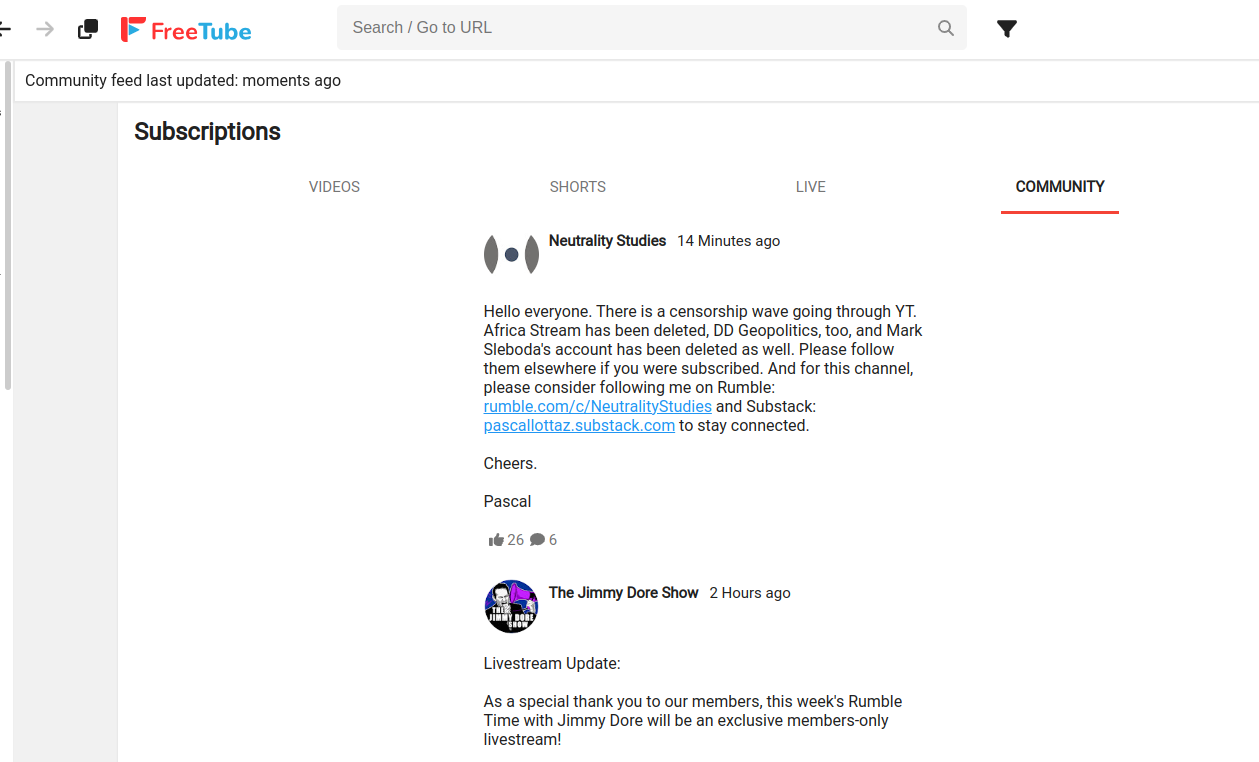
Task: Click the thumbs-up icon with 26 likes
Action: tap(496, 540)
